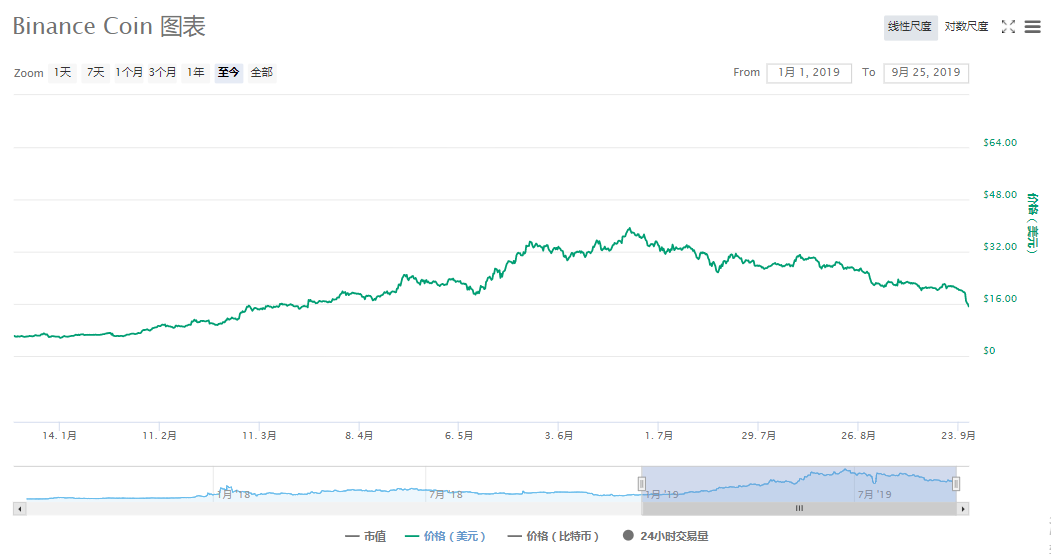Edit the From date field 1月 1, 2019

tap(809, 73)
